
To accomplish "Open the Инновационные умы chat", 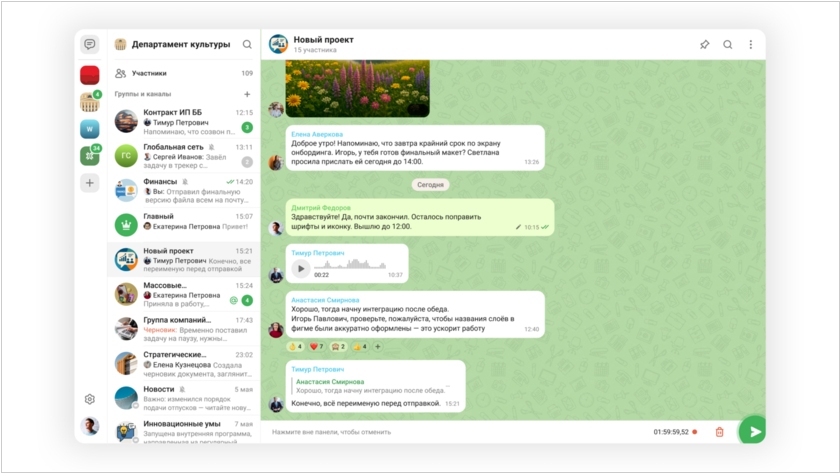I will pyautogui.click(x=183, y=432).
